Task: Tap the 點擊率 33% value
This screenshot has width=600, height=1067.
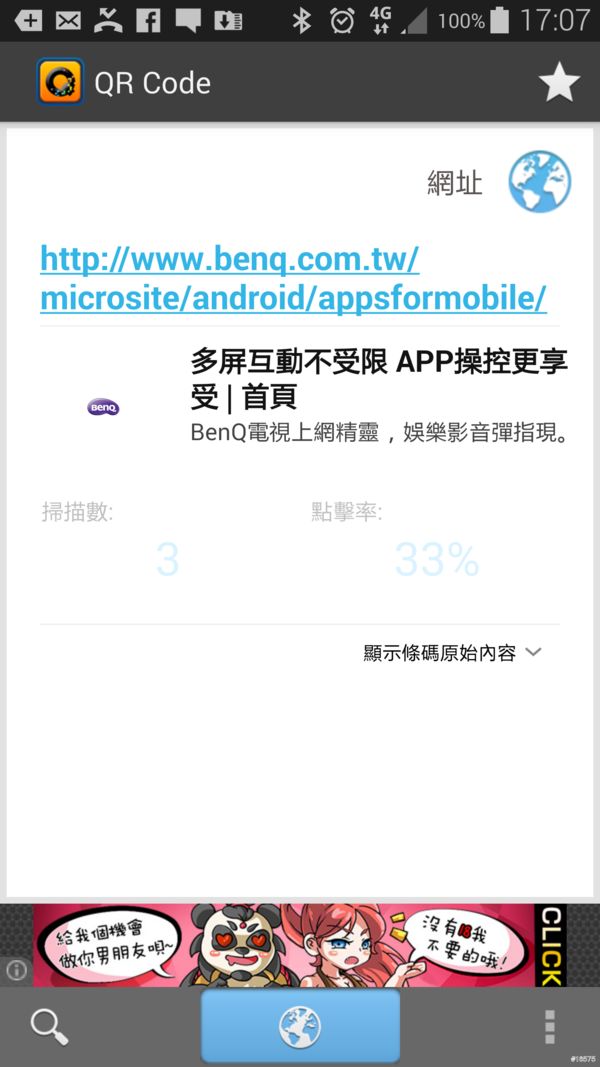Action: [x=437, y=560]
